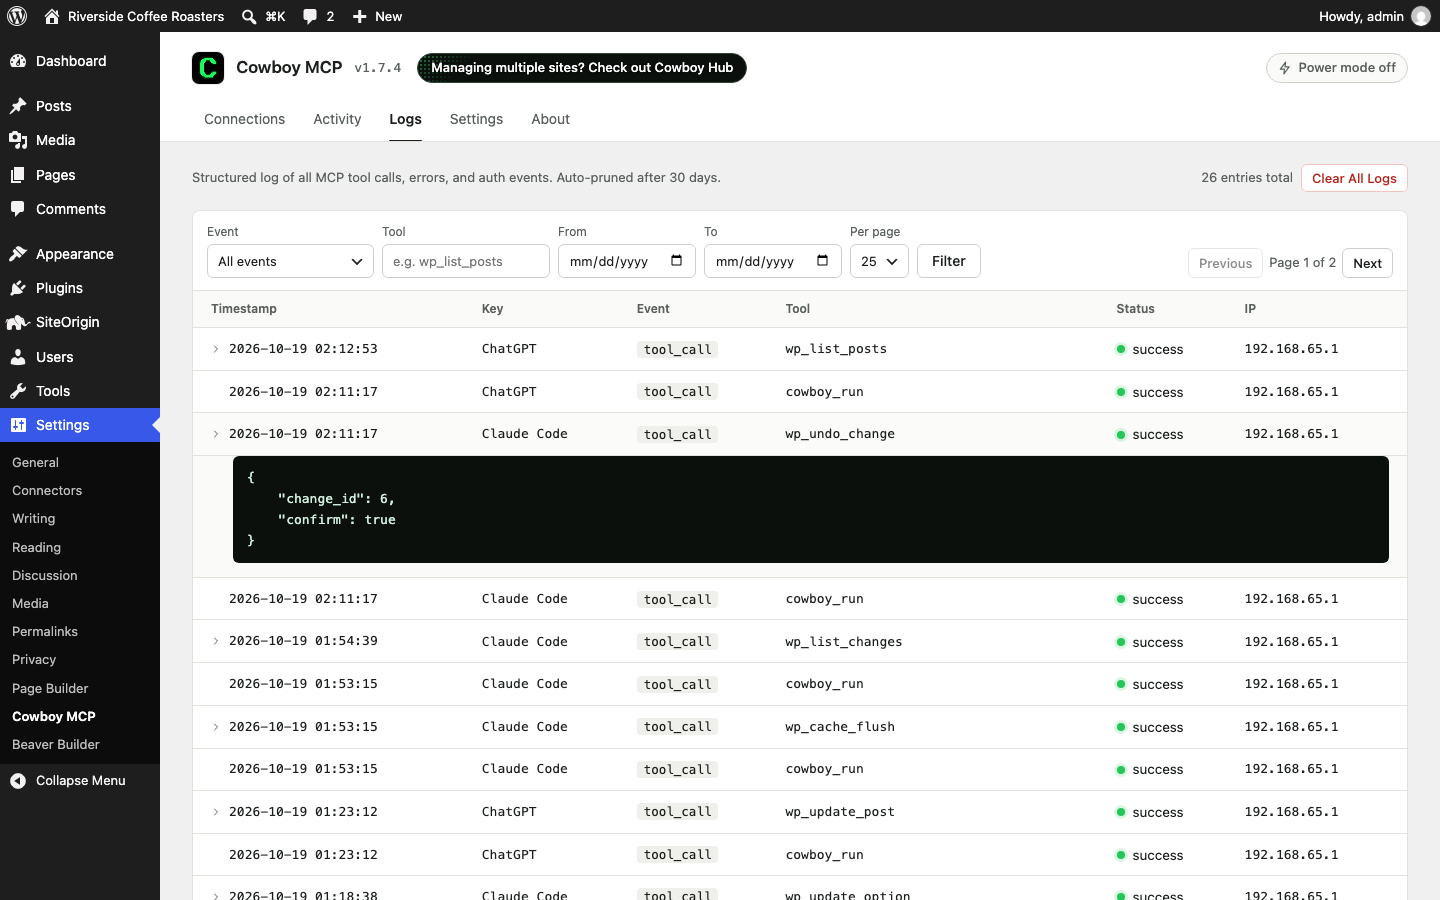The width and height of the screenshot is (1440, 900).
Task: Open the admin user avatar
Action: point(1420,16)
